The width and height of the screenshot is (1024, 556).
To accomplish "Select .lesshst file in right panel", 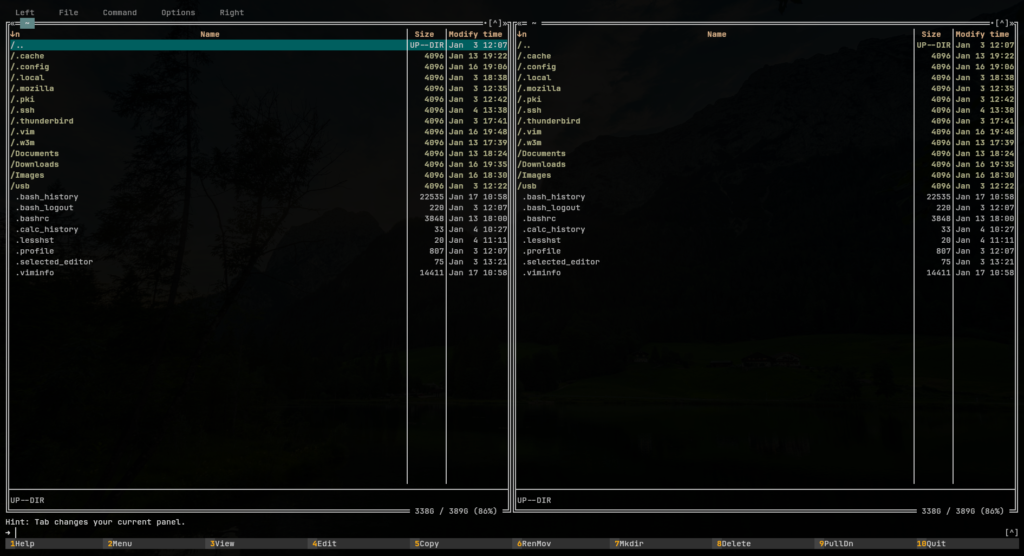I will pos(765,240).
